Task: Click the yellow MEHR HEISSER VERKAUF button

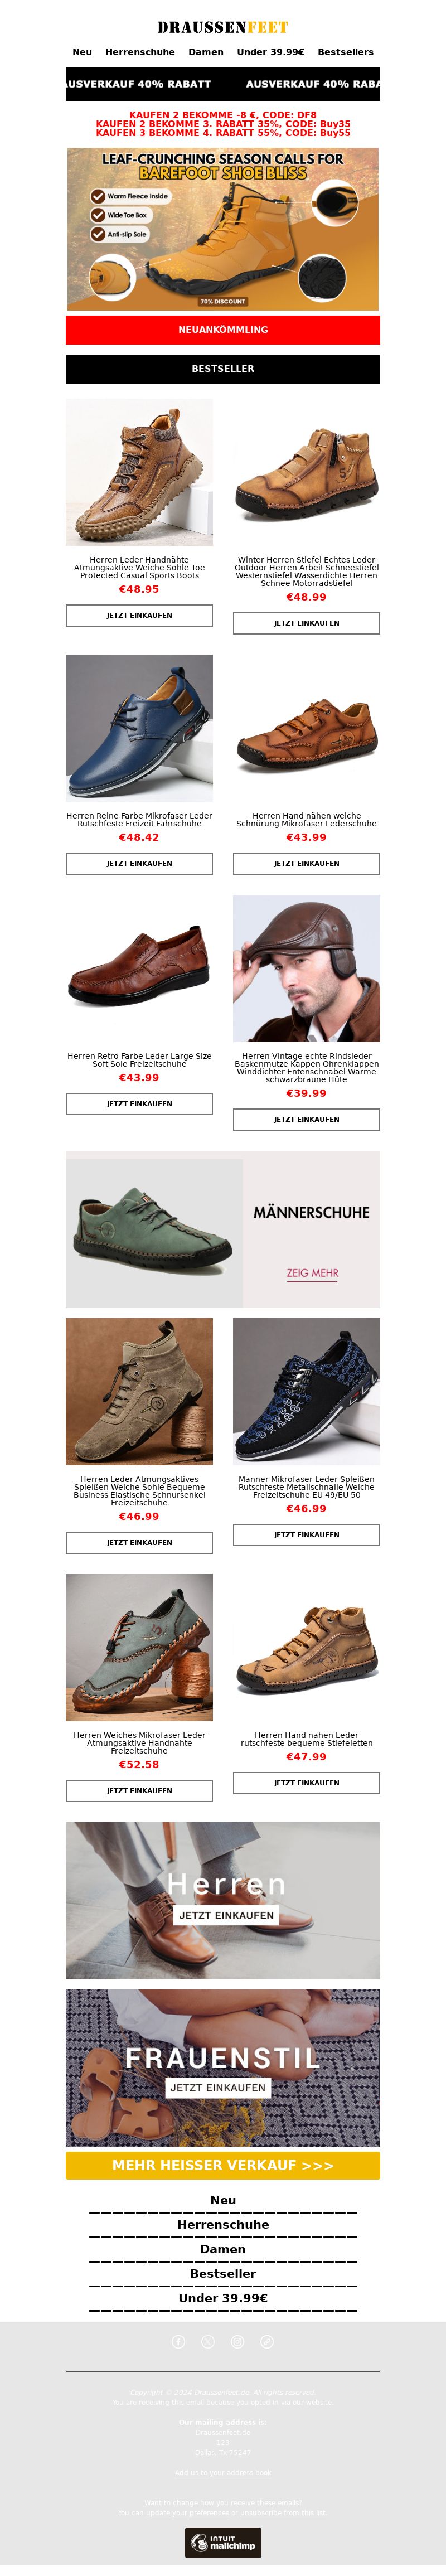Action: click(x=223, y=2165)
